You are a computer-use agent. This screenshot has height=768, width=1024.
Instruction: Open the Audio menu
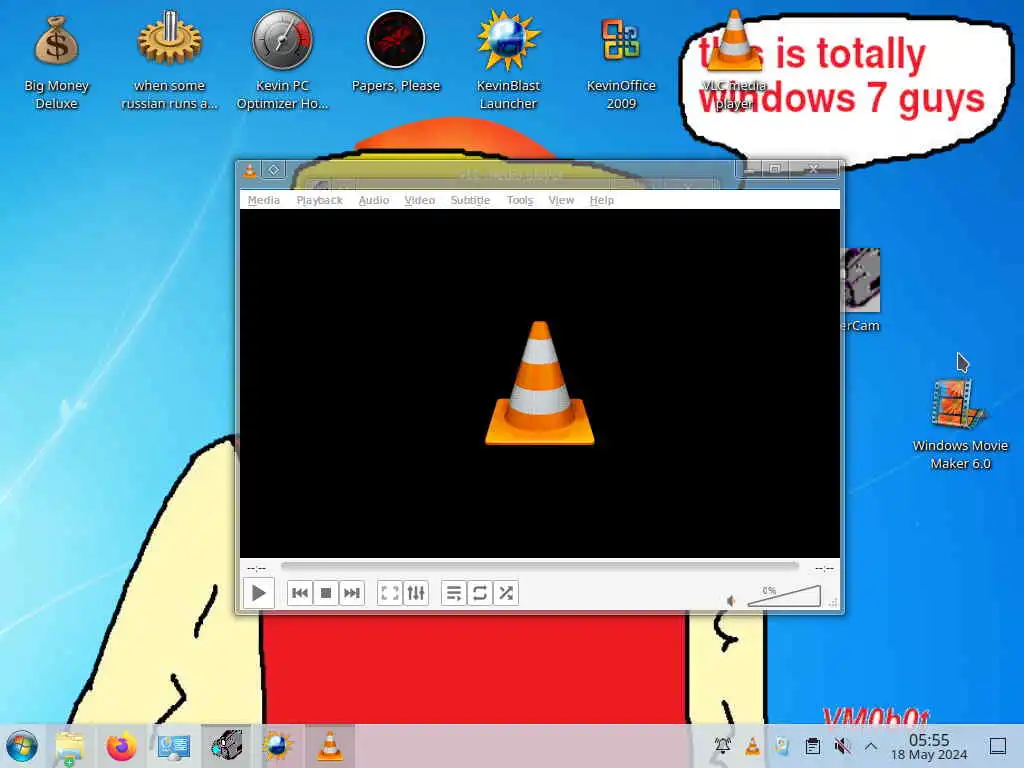374,200
